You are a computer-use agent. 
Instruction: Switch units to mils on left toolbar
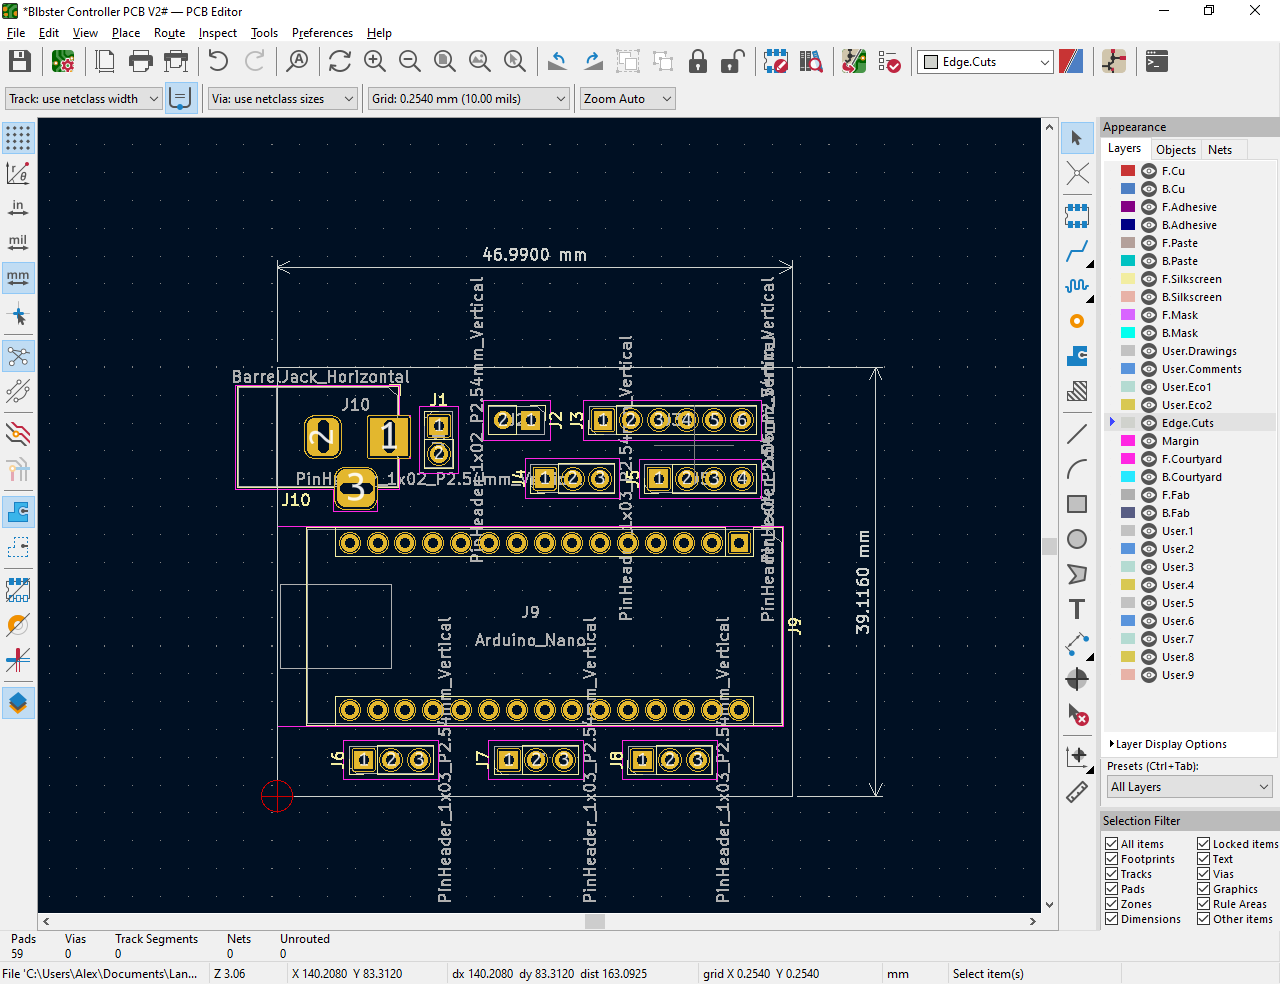(18, 243)
